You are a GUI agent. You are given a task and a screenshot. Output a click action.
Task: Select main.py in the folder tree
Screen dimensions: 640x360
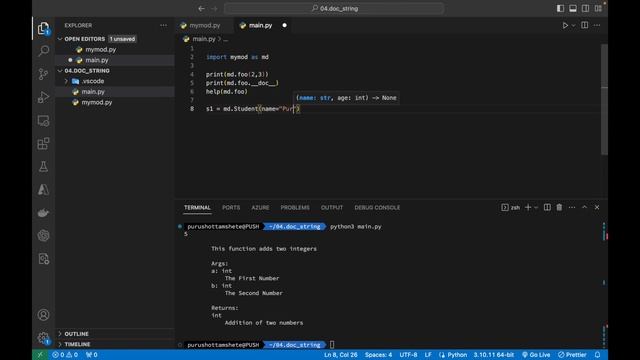point(93,92)
